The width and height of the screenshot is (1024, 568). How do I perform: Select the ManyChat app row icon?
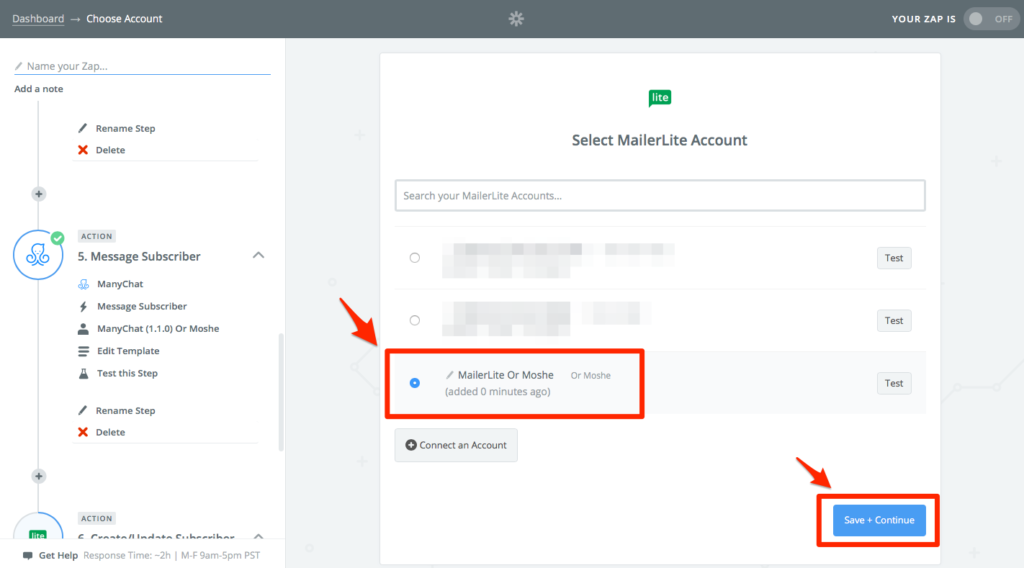tap(84, 284)
